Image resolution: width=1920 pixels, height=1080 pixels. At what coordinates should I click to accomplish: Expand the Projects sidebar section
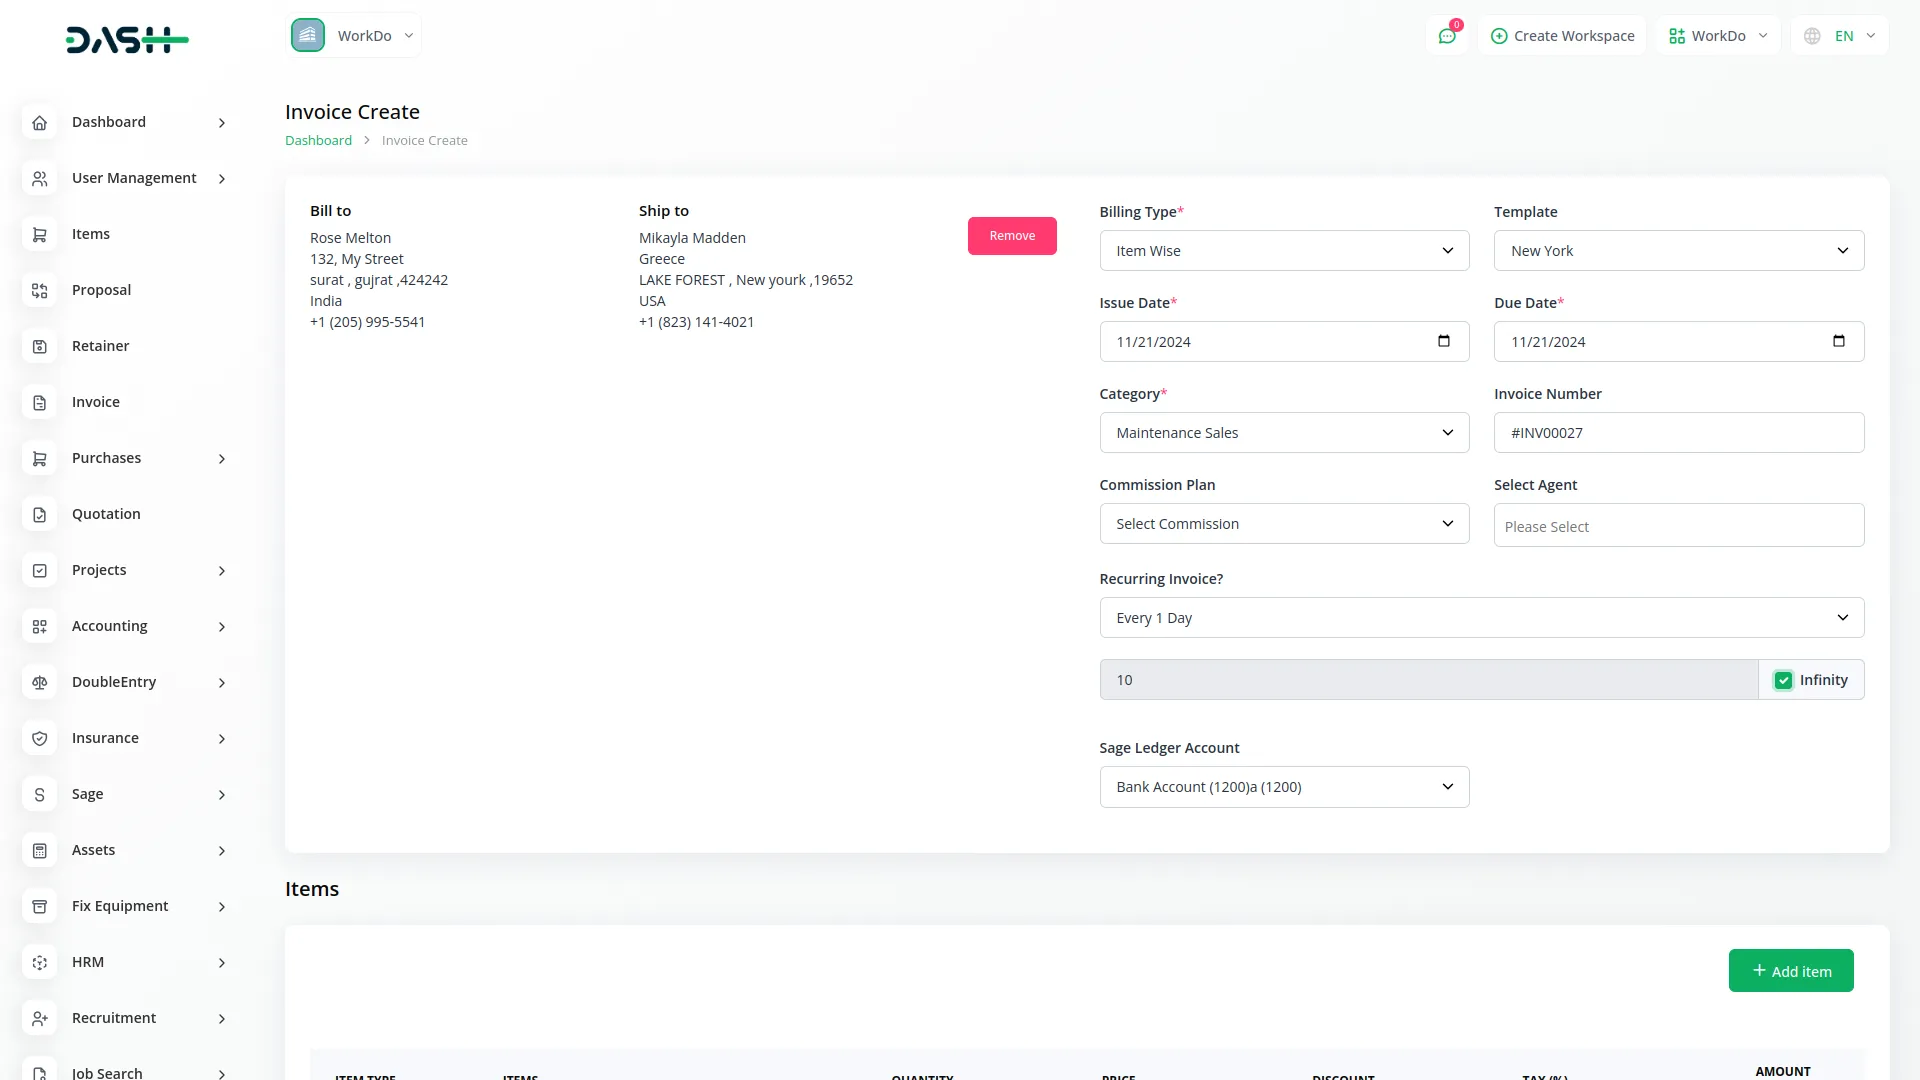coord(98,570)
